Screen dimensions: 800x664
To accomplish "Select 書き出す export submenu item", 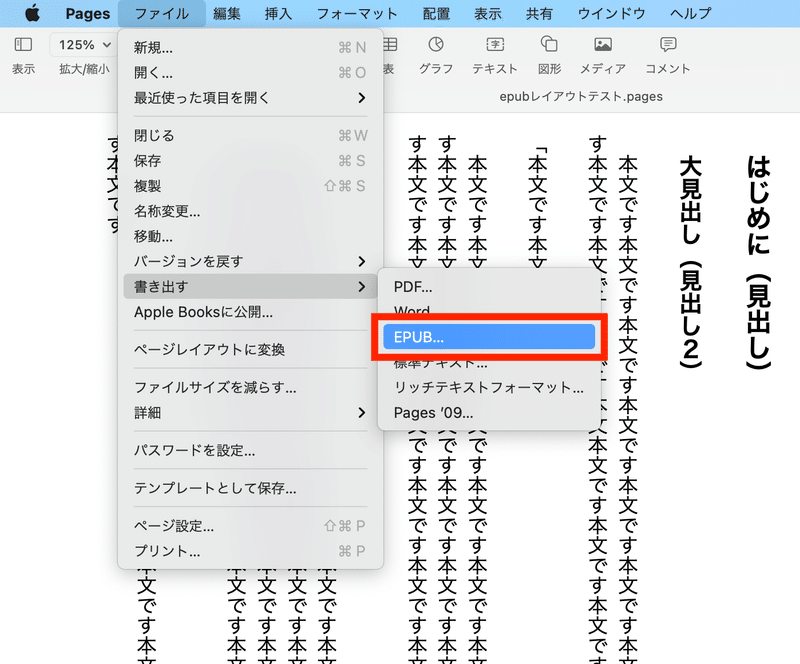I will click(x=251, y=286).
